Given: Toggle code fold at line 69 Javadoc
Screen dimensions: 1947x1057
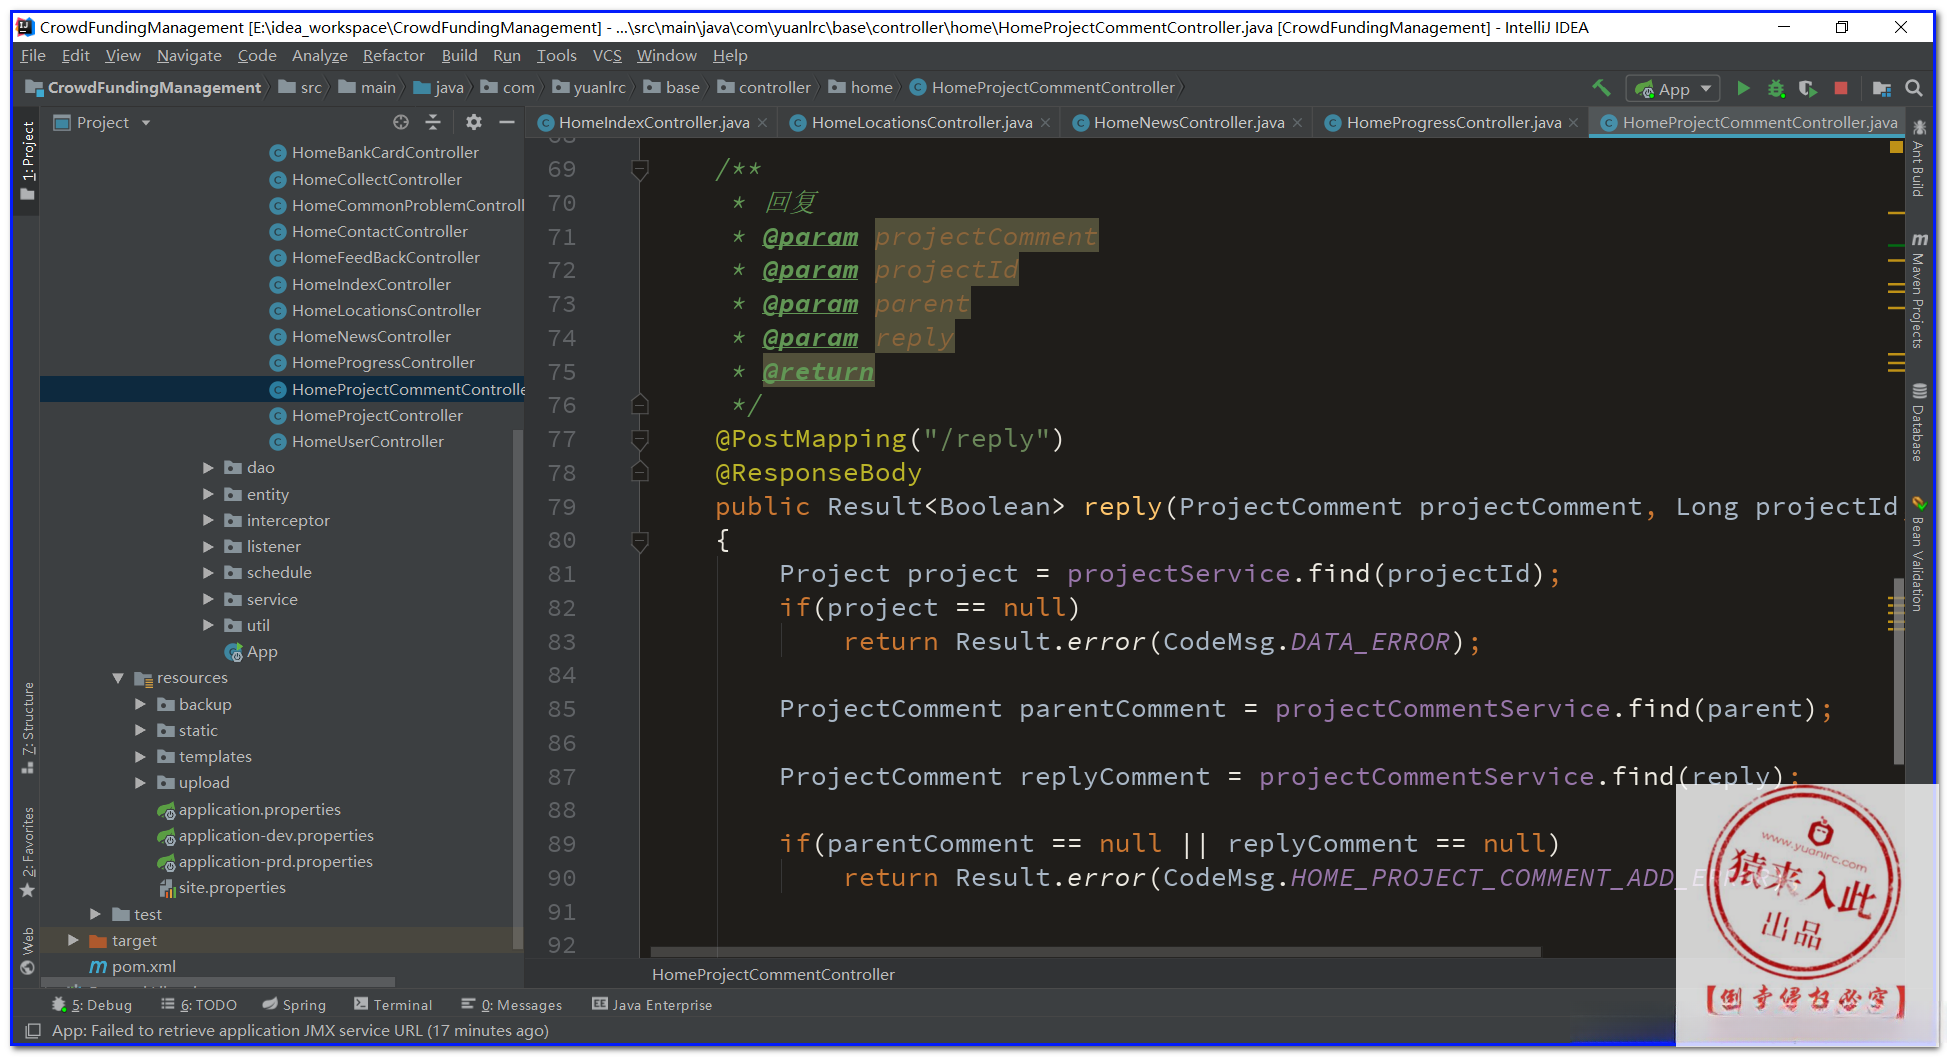Looking at the screenshot, I should coord(640,169).
